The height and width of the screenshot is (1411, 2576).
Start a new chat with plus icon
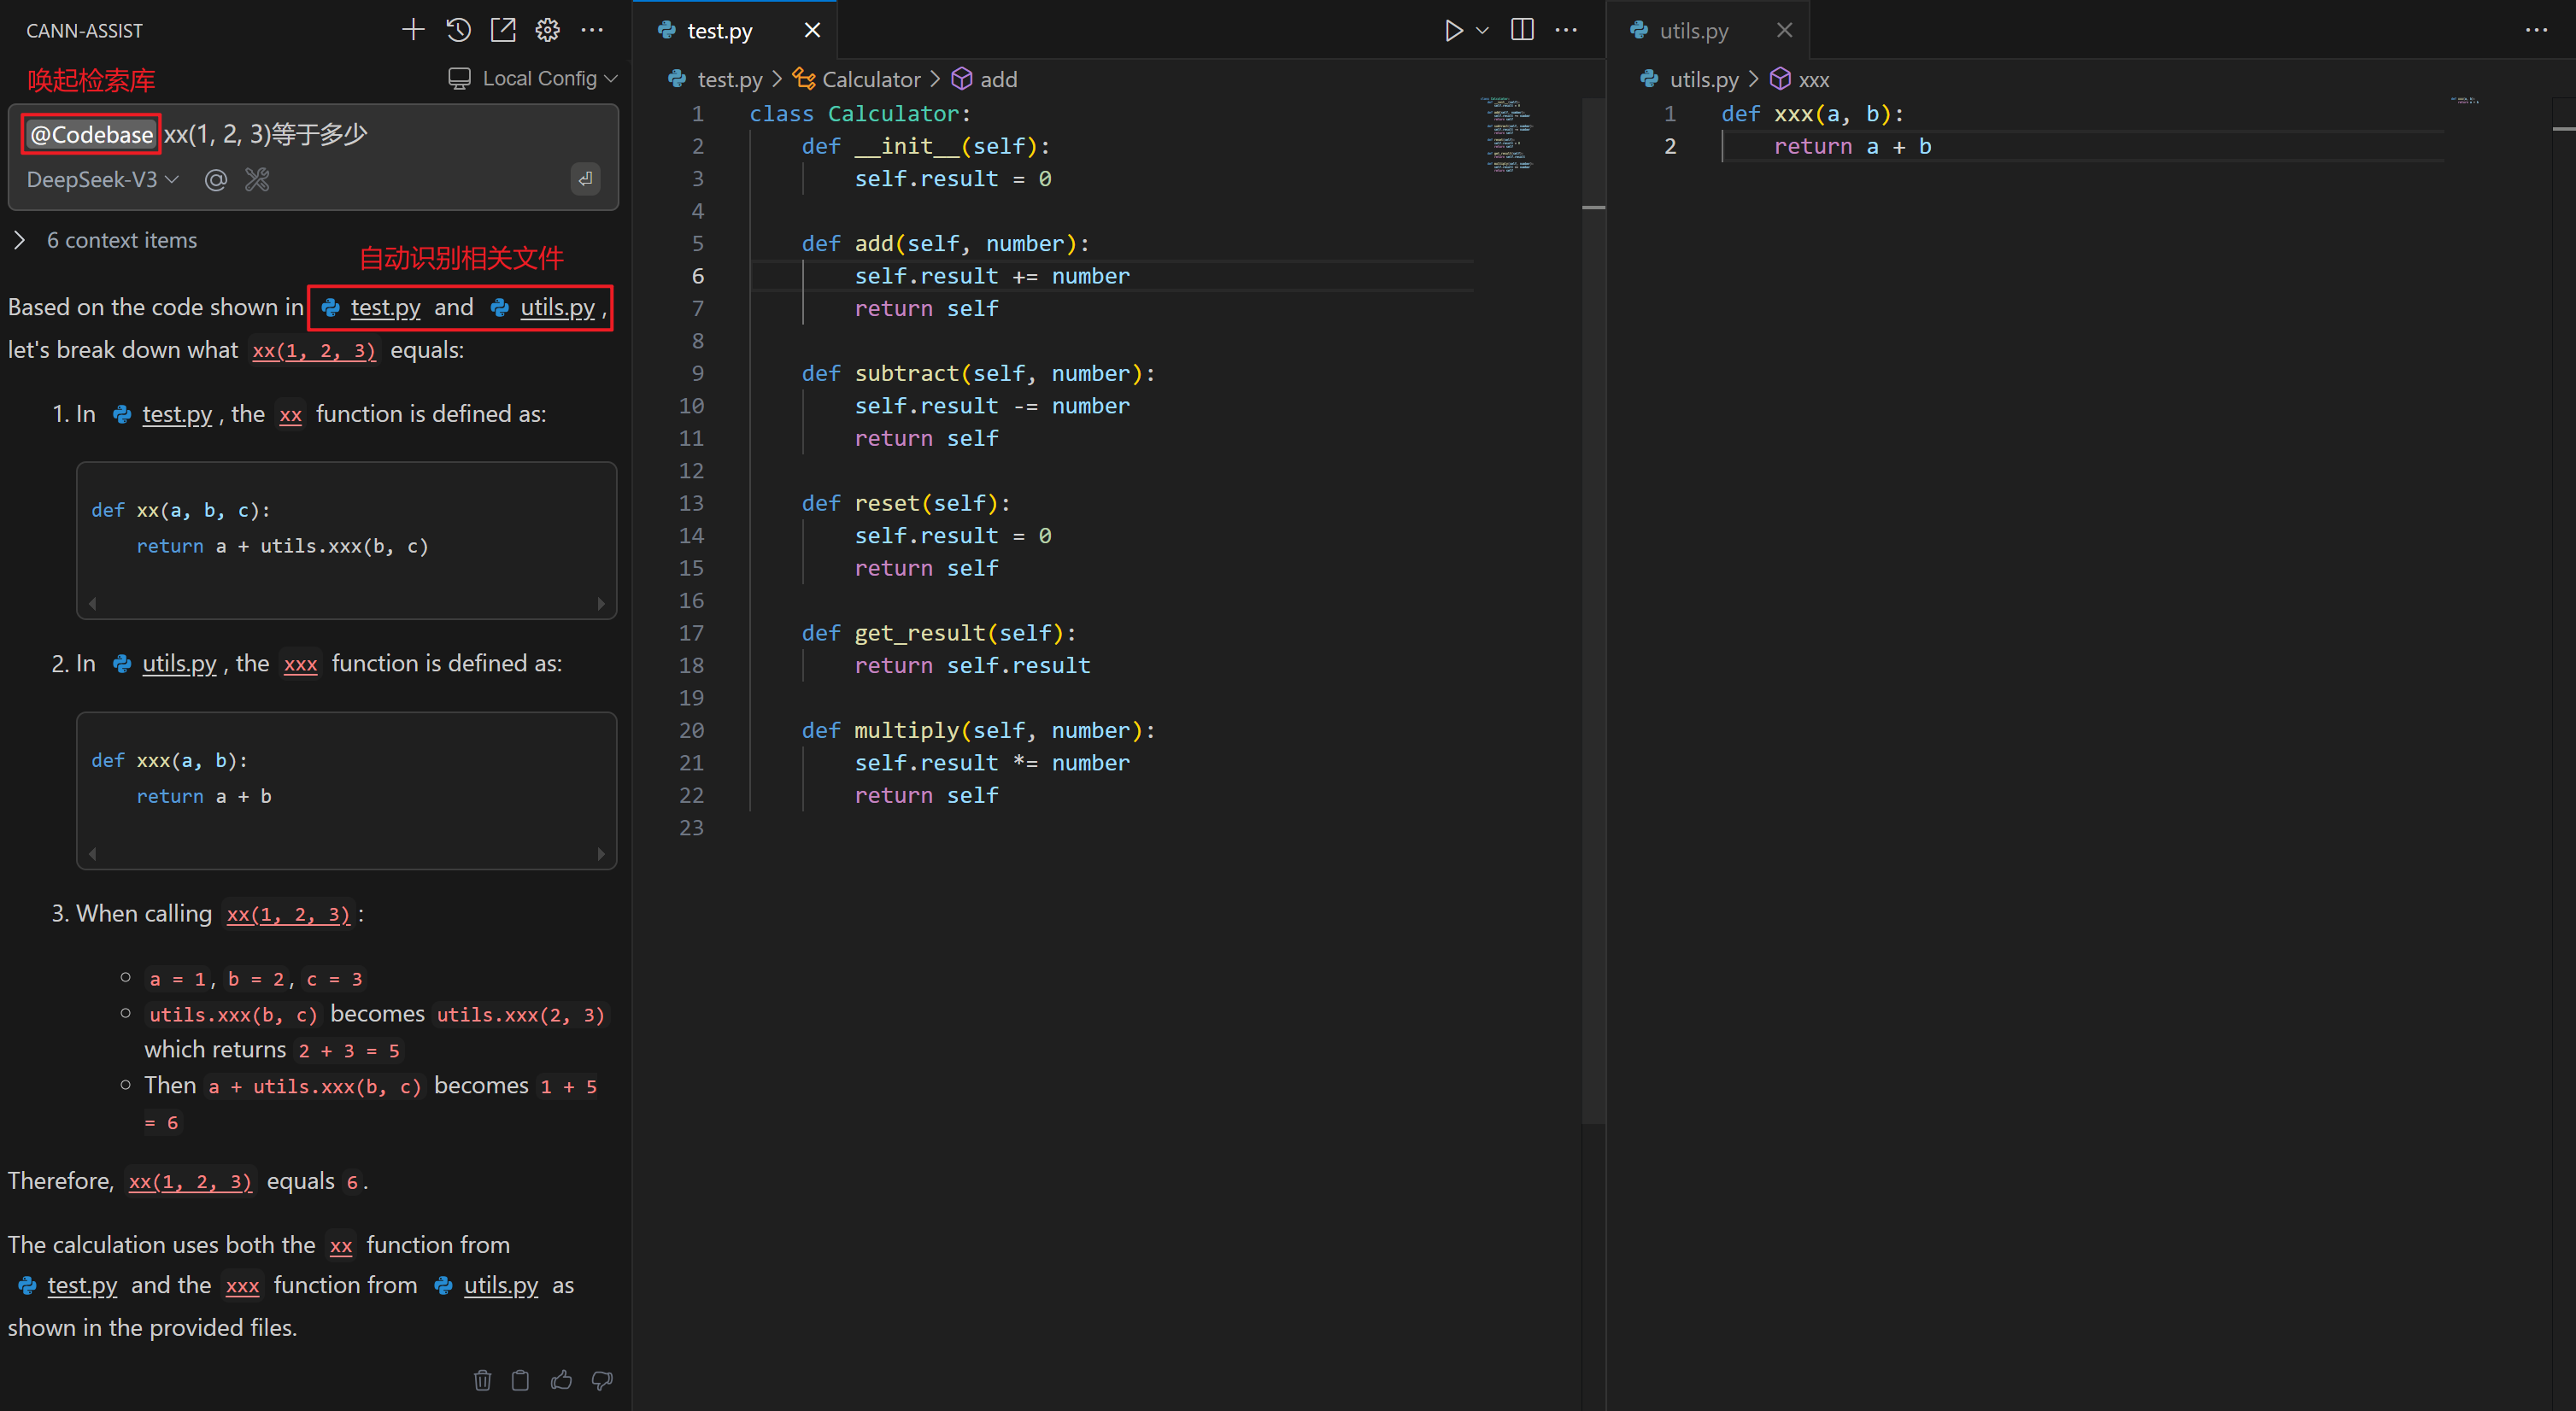click(x=413, y=30)
